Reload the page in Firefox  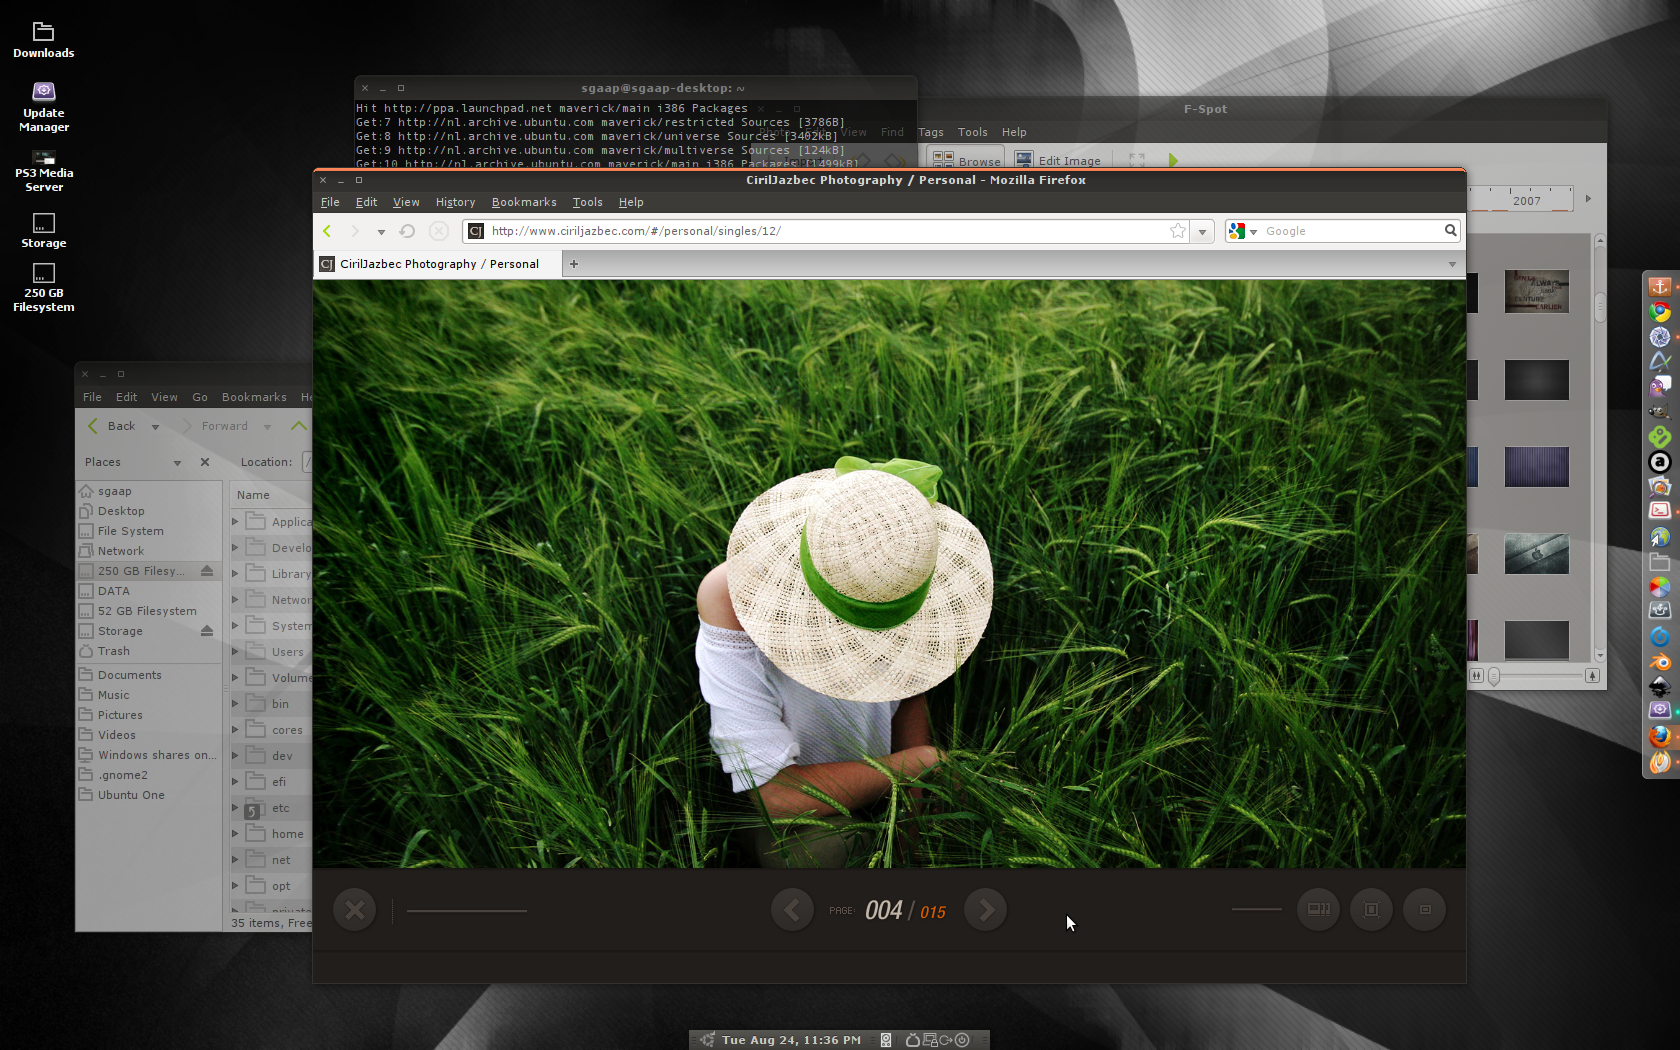407,231
